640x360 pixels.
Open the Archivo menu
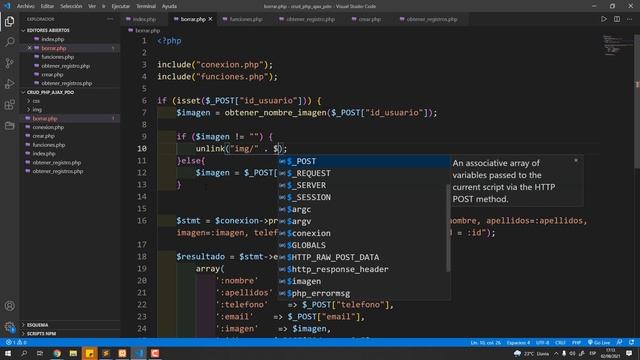(x=25, y=6)
